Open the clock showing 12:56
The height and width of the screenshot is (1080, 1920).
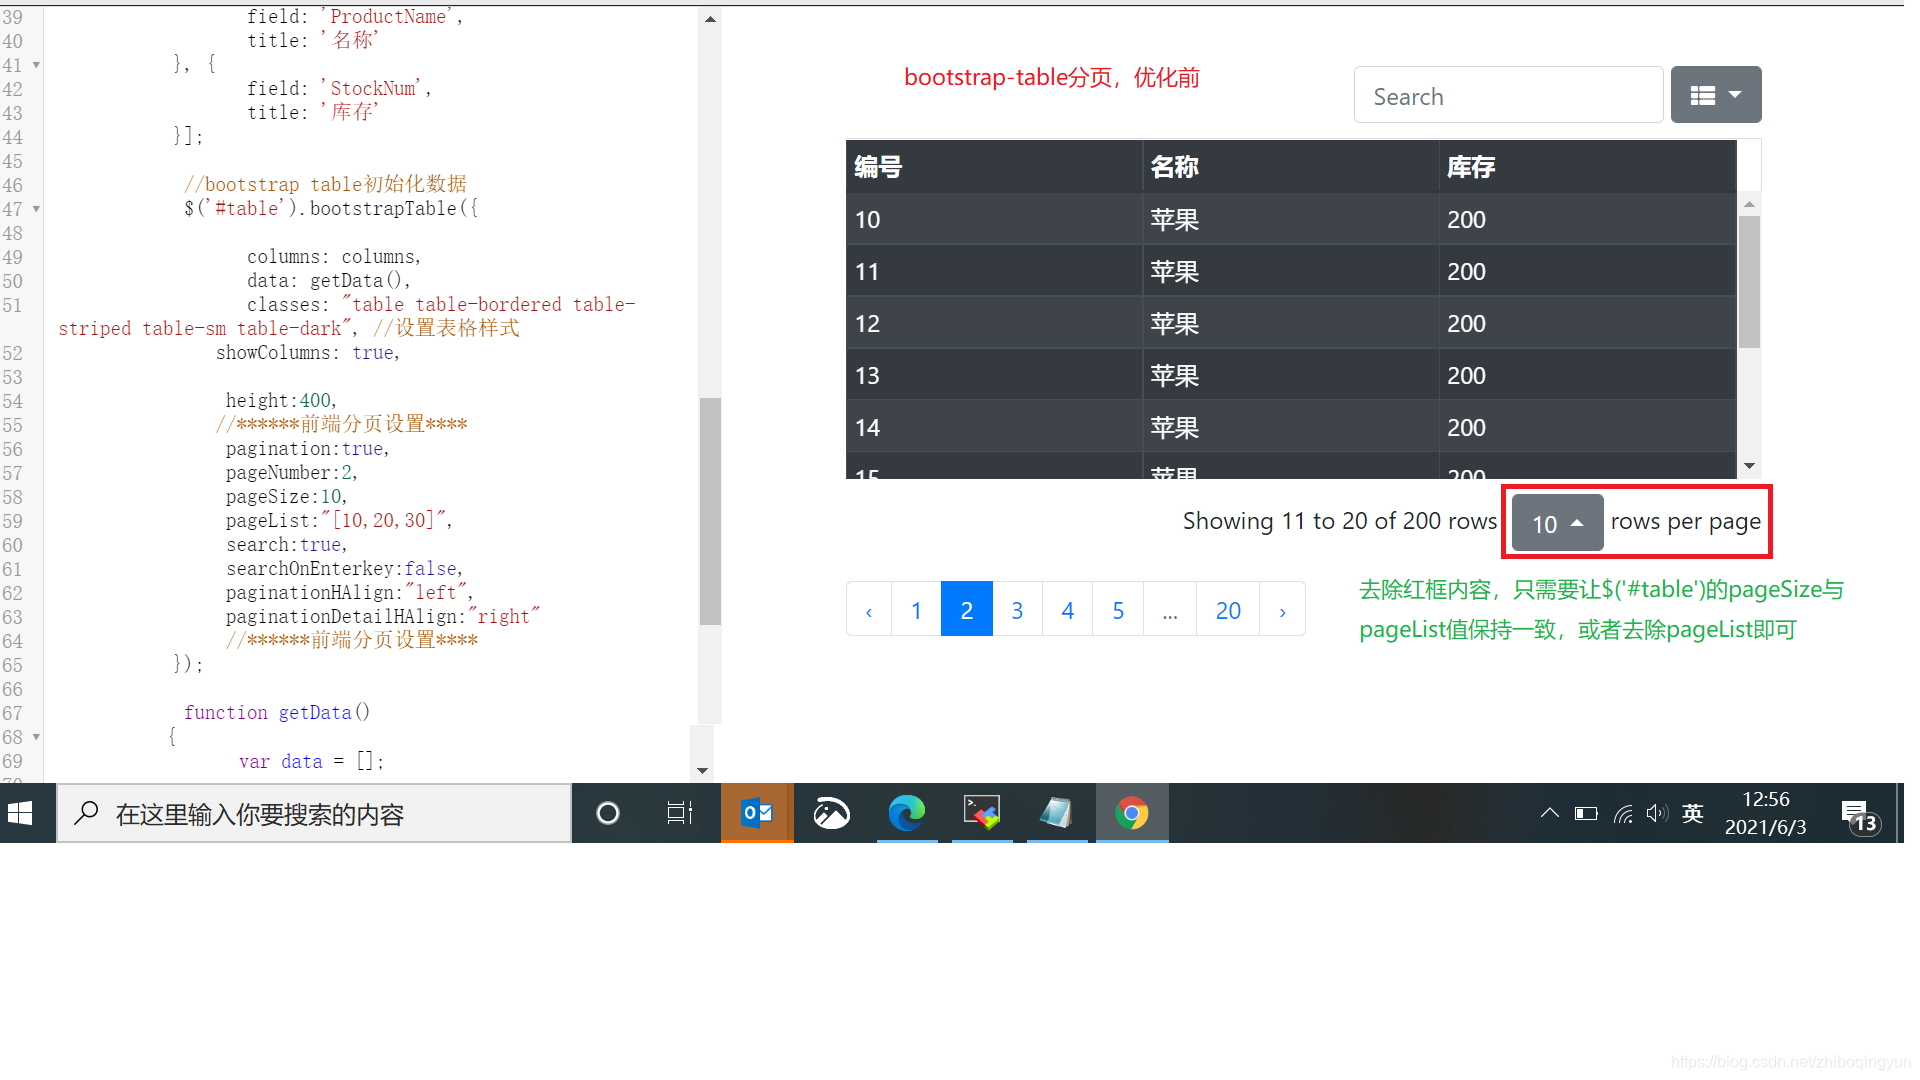pos(1765,813)
